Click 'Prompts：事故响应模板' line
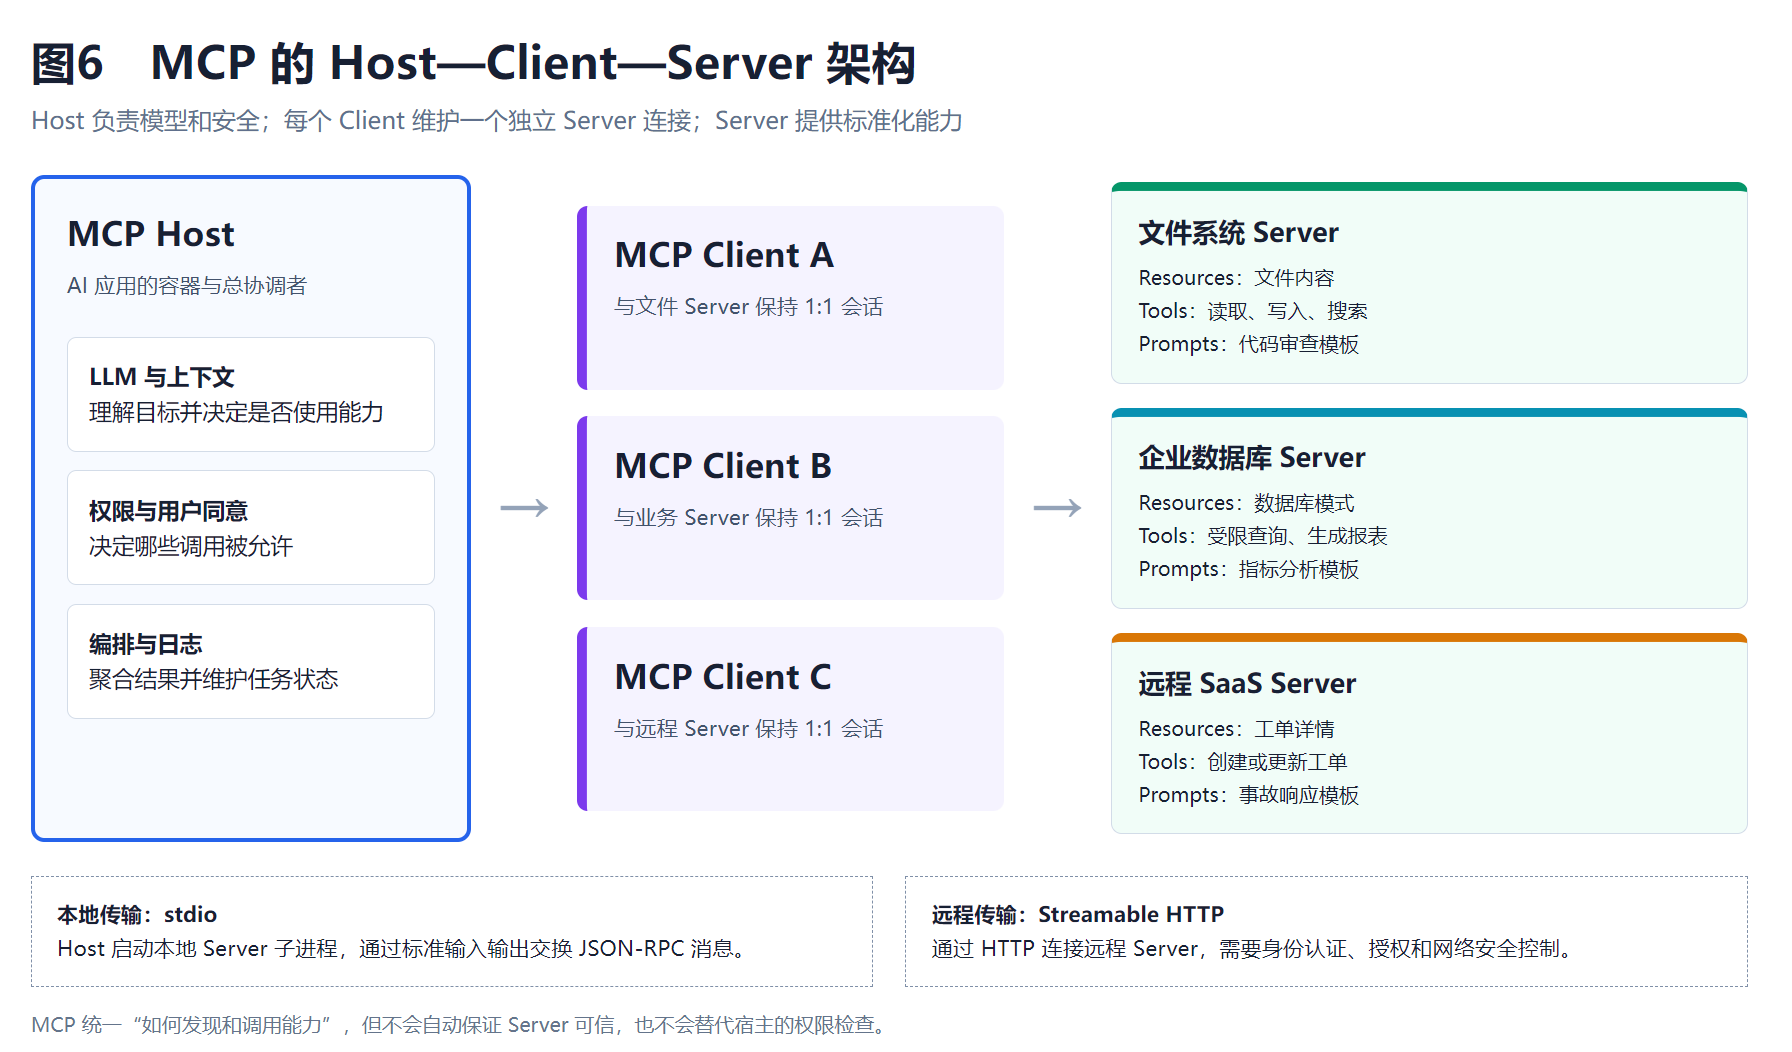This screenshot has height=1052, width=1792. click(x=1249, y=795)
